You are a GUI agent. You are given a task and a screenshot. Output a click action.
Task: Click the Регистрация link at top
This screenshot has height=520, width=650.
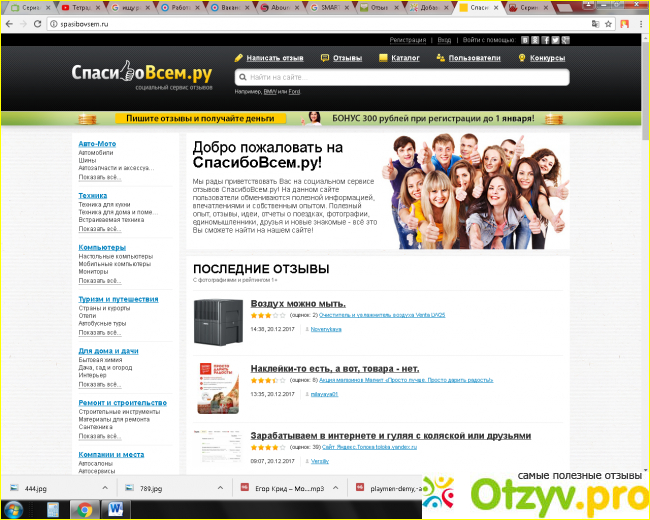point(408,40)
